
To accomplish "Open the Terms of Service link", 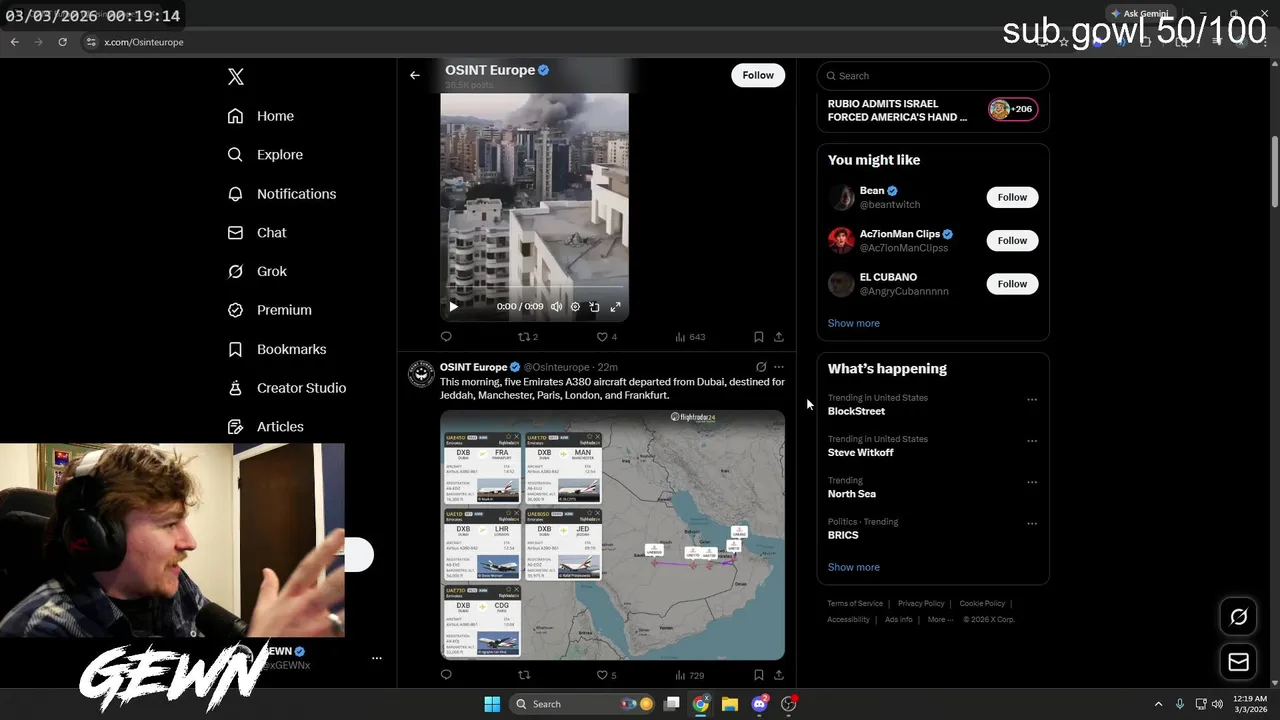I will click(855, 604).
